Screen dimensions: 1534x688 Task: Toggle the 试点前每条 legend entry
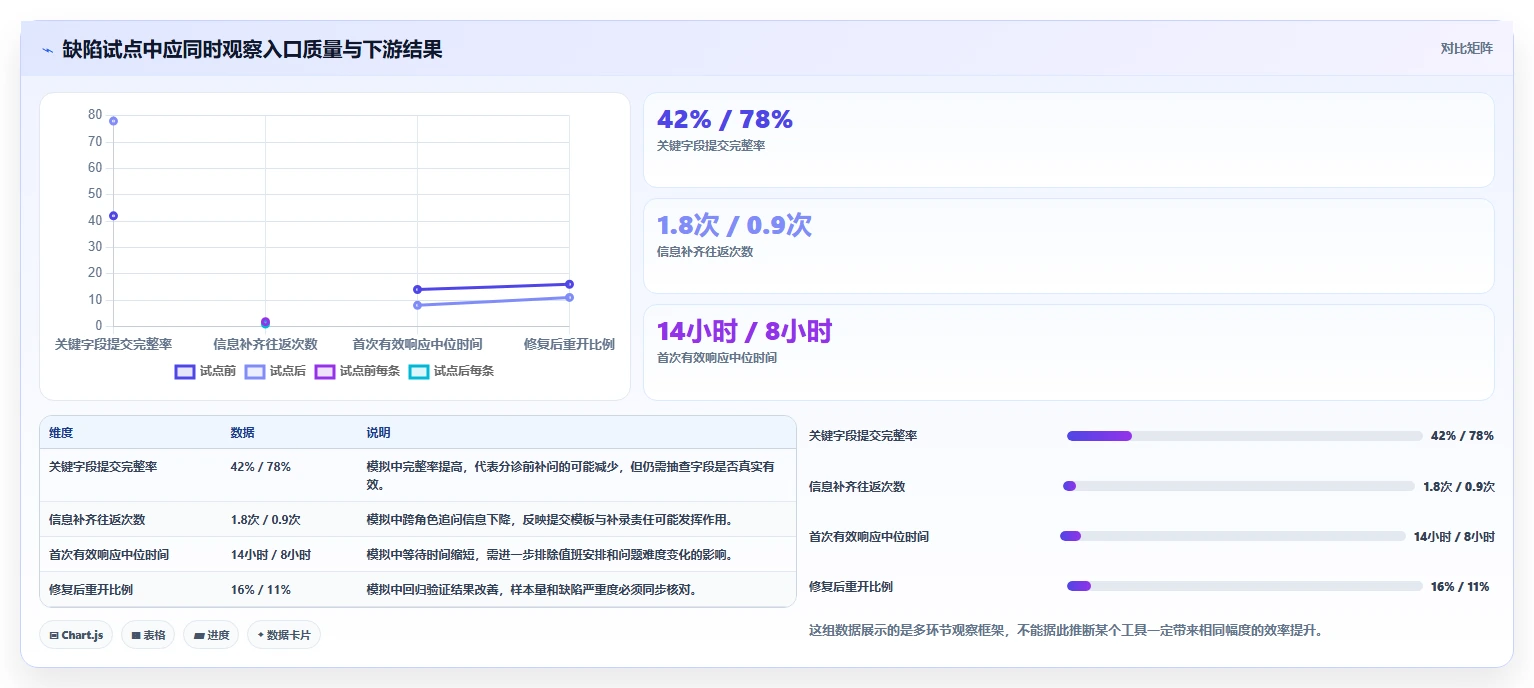click(357, 371)
